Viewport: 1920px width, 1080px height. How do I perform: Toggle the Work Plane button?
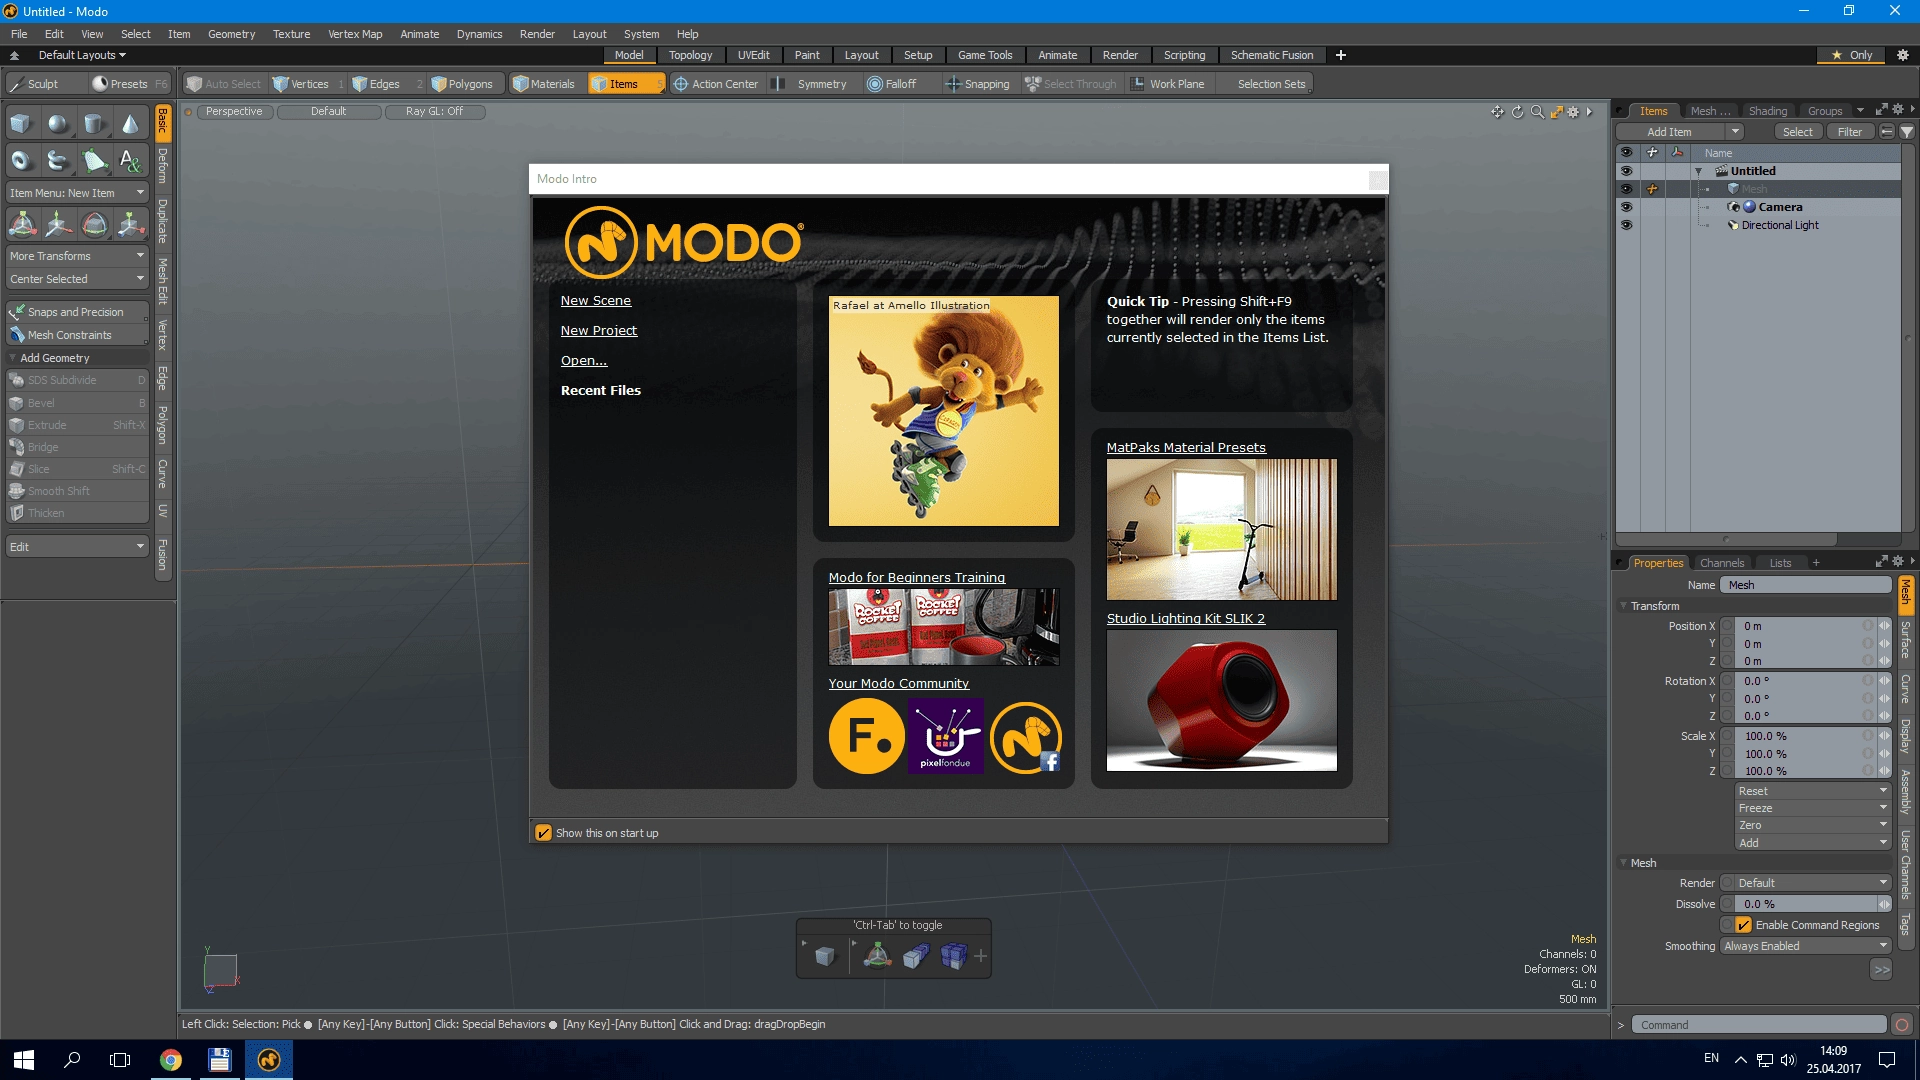coord(1168,84)
